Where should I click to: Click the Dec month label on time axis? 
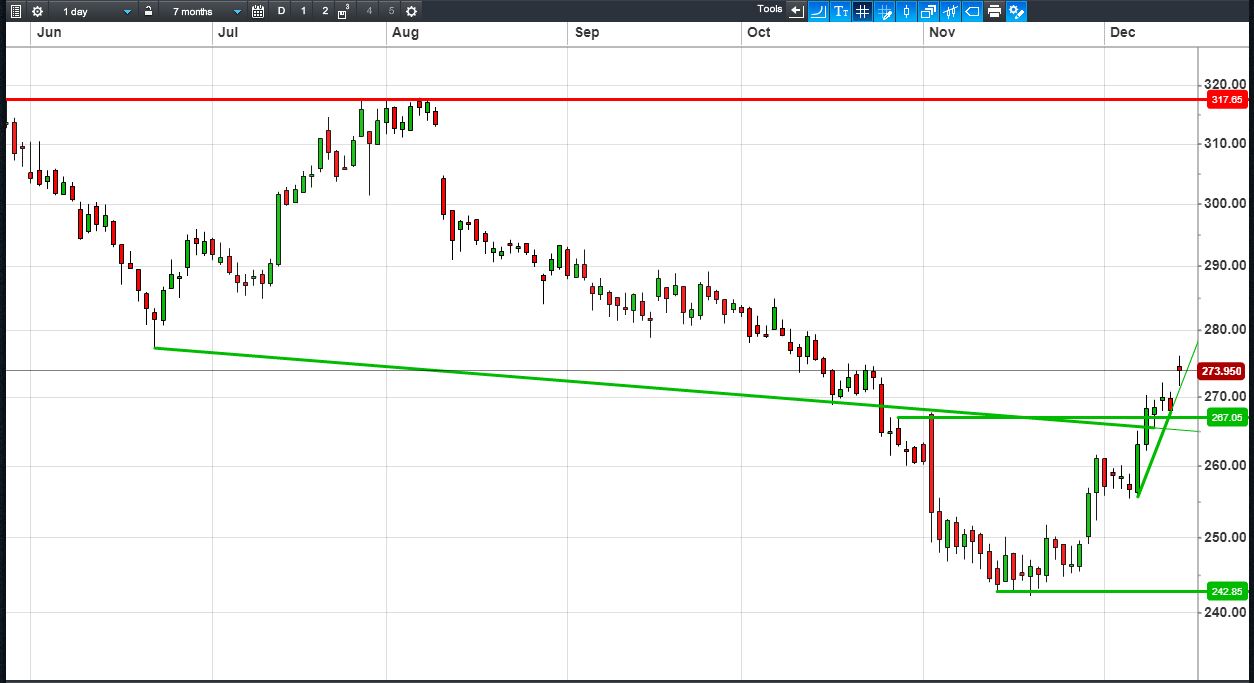tap(1122, 33)
